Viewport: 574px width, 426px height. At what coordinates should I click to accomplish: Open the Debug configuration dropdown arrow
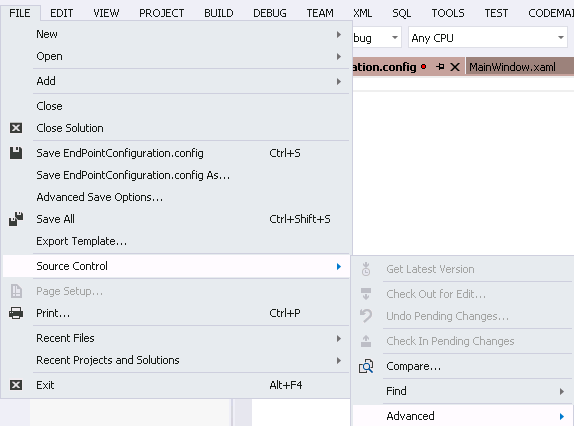pos(395,38)
